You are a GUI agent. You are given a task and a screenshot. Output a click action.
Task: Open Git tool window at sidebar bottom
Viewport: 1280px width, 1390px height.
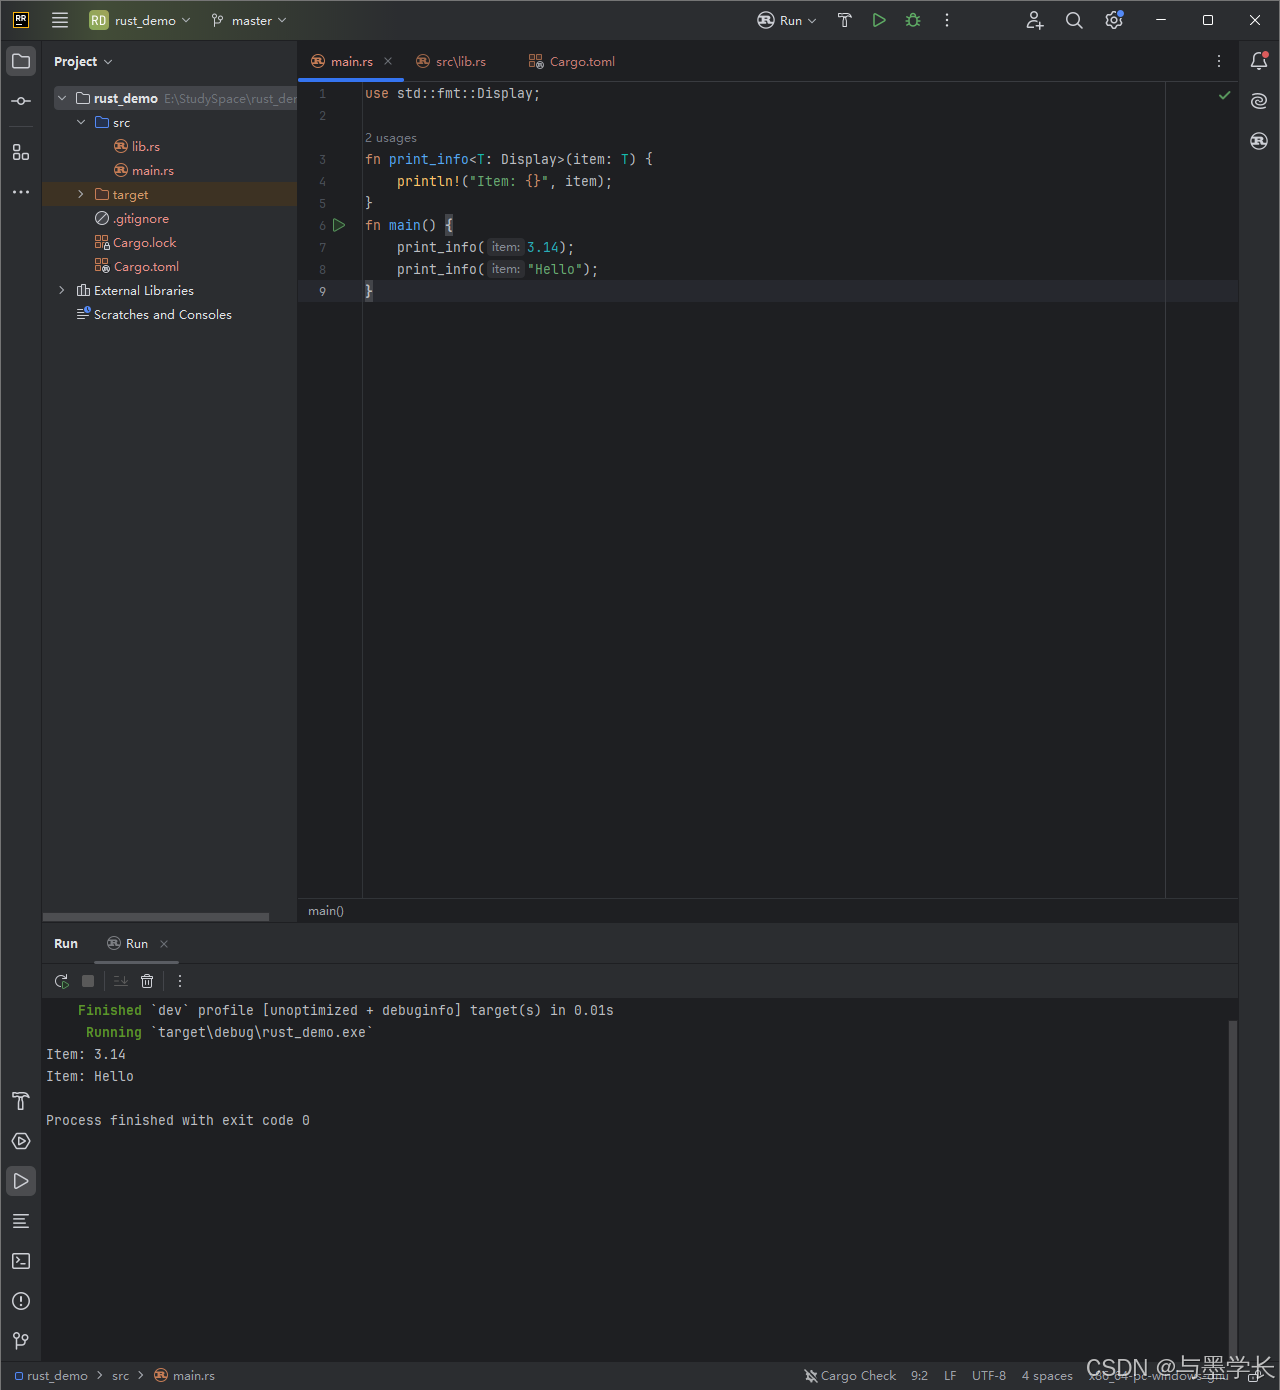[21, 1341]
